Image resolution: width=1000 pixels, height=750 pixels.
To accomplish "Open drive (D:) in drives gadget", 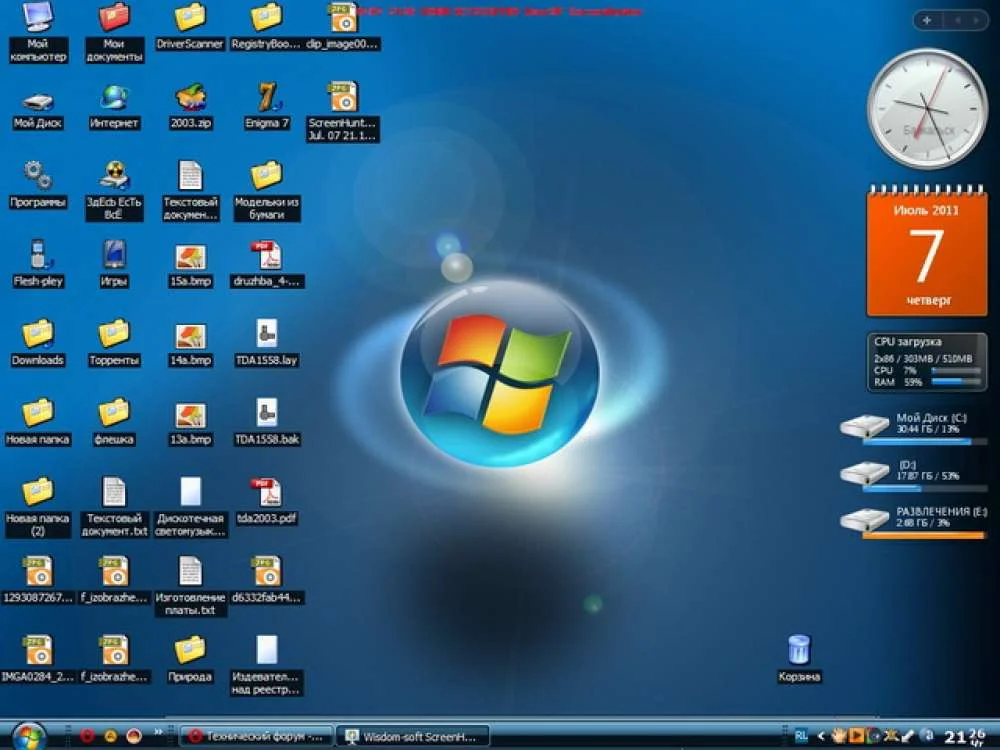I will coord(914,474).
